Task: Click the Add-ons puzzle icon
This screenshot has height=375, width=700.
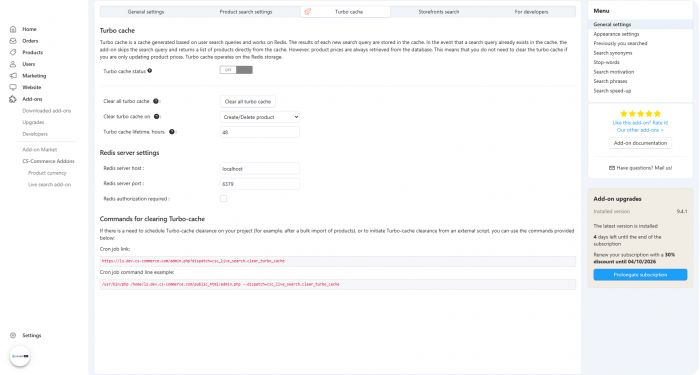Action: pyautogui.click(x=13, y=99)
